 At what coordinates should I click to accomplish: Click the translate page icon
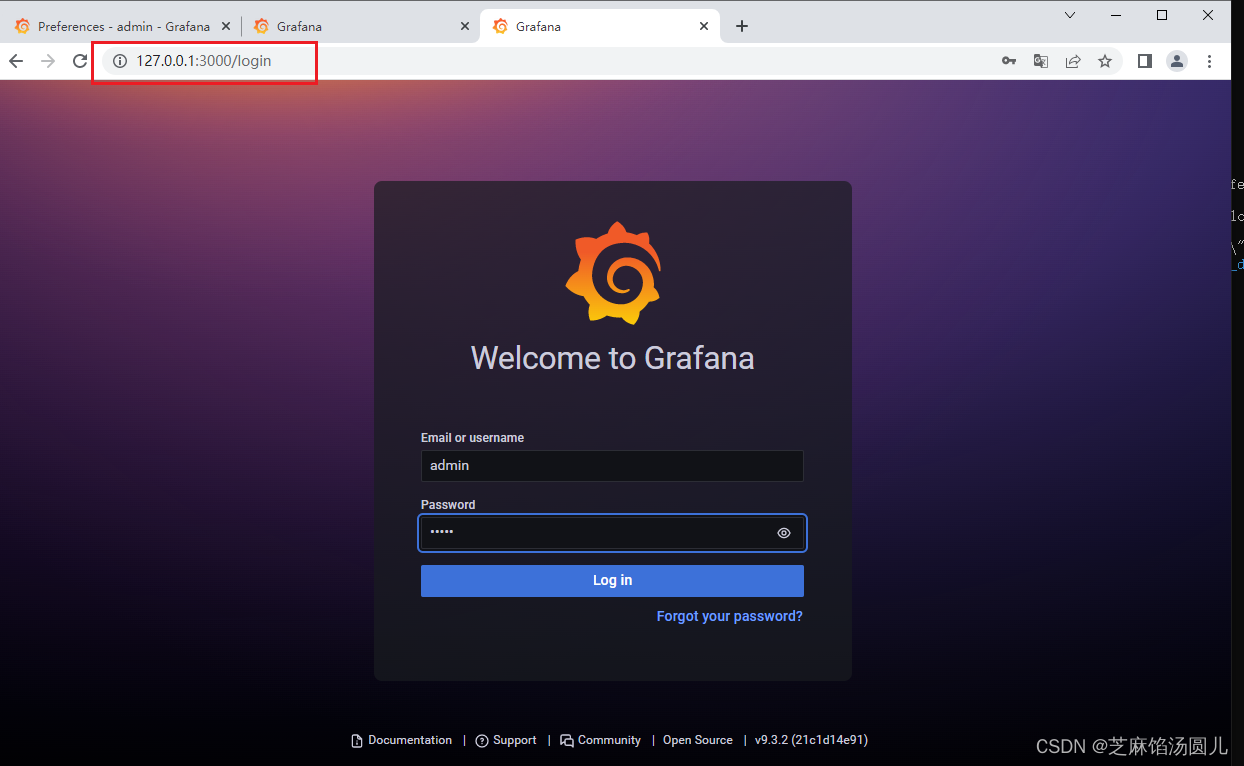pos(1041,61)
